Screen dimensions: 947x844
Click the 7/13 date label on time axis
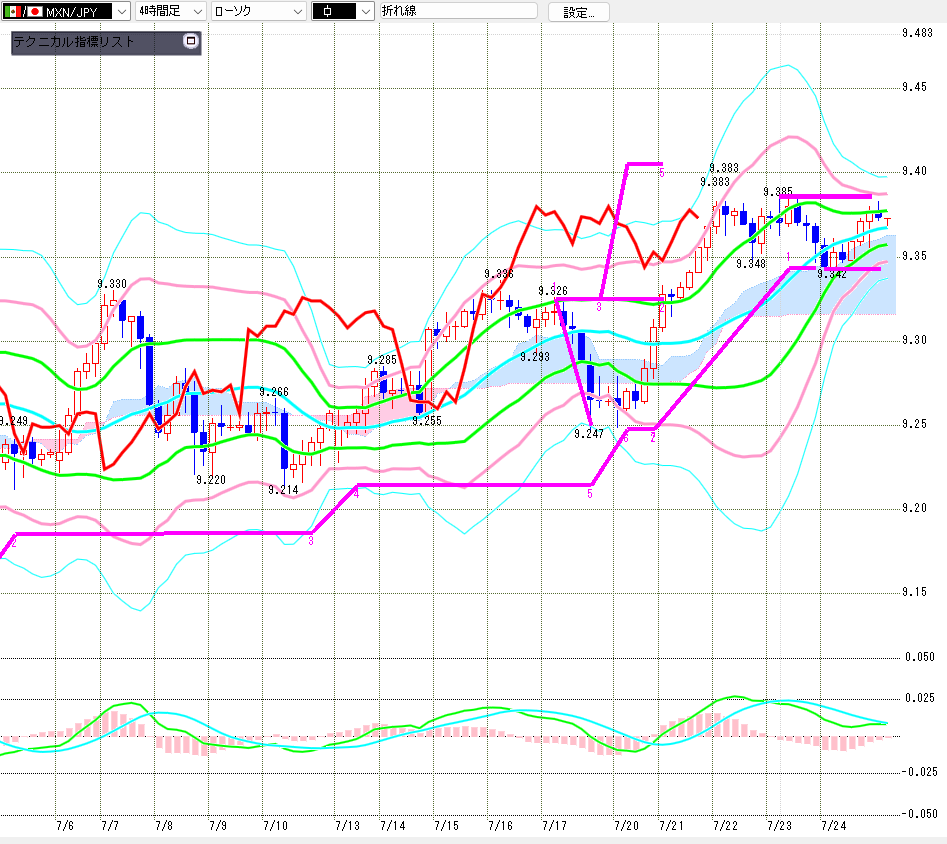(x=347, y=825)
